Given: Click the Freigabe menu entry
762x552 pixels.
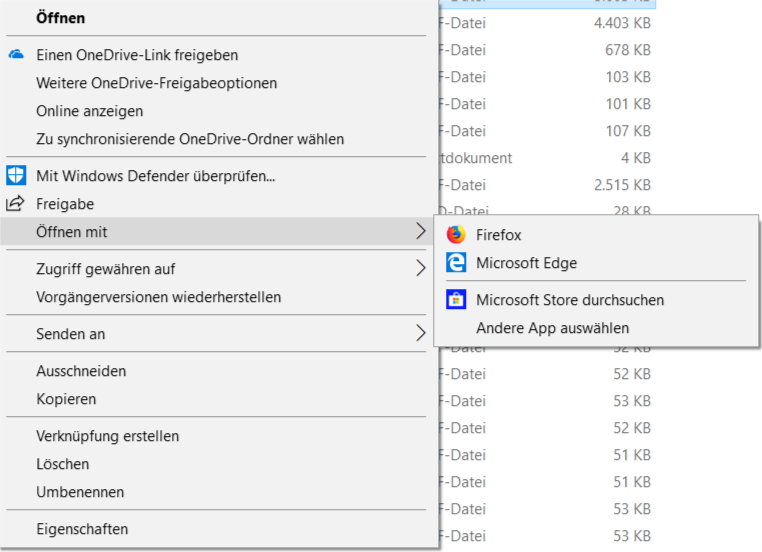Looking at the screenshot, I should pos(65,204).
